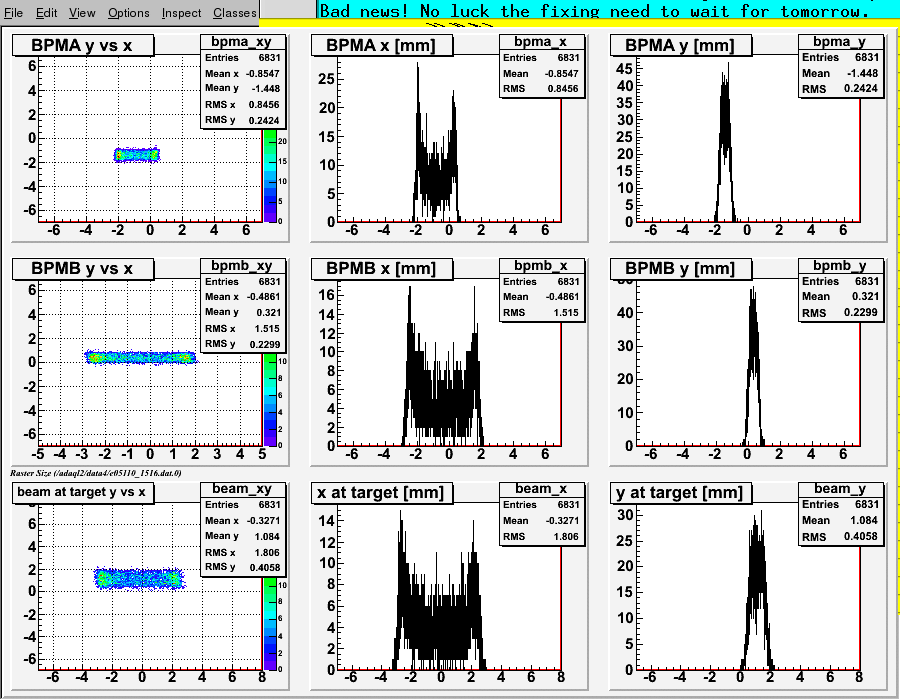
Task: Click the 'Raster Size' file path label
Action: point(95,473)
